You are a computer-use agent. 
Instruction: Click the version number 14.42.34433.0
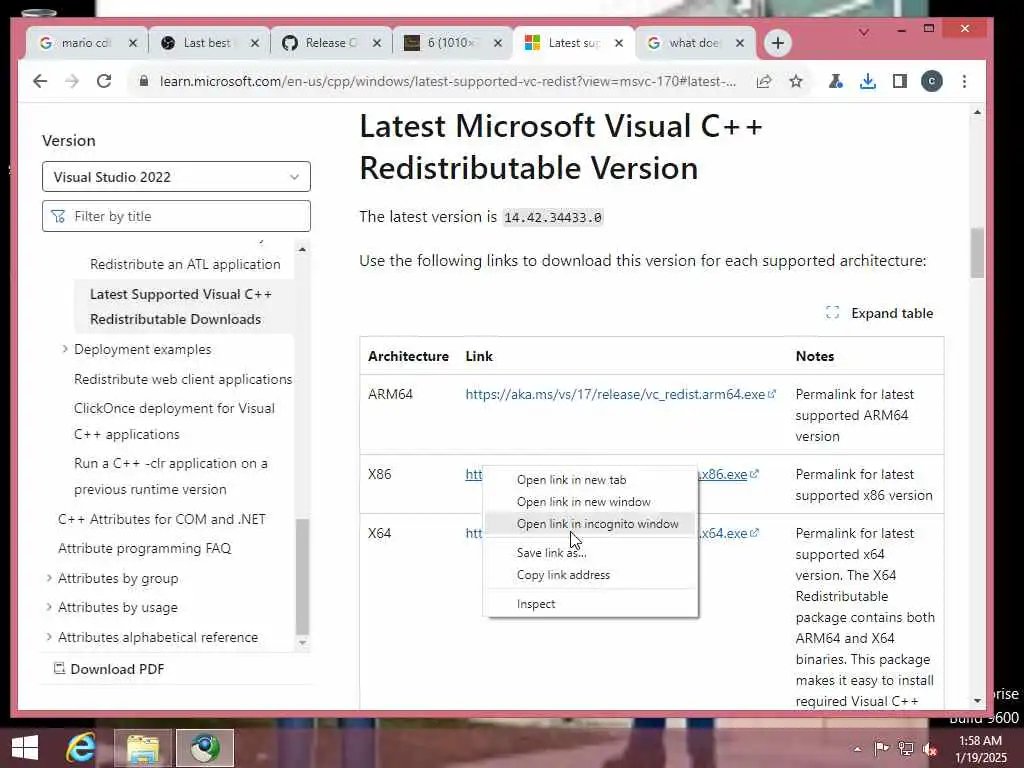[x=553, y=217]
